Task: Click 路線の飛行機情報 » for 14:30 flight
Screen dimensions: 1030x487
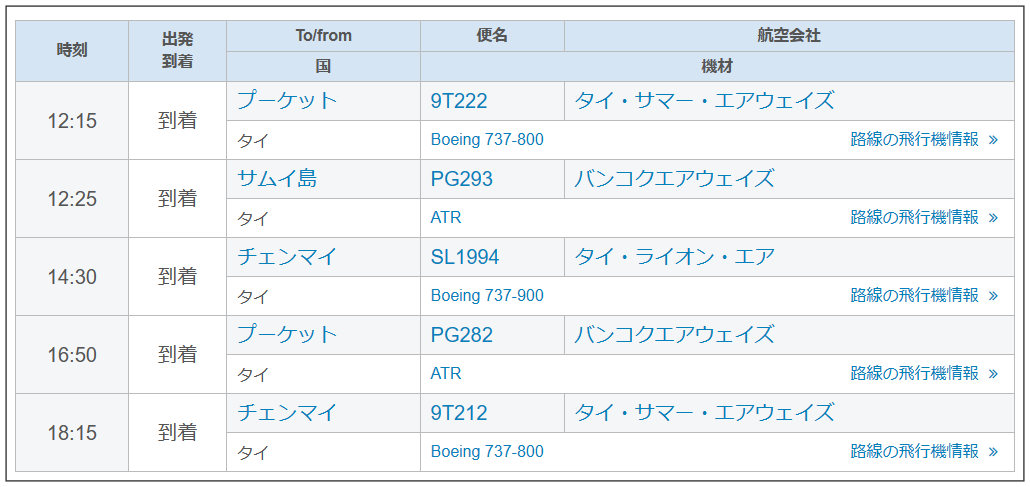Action: click(x=924, y=296)
